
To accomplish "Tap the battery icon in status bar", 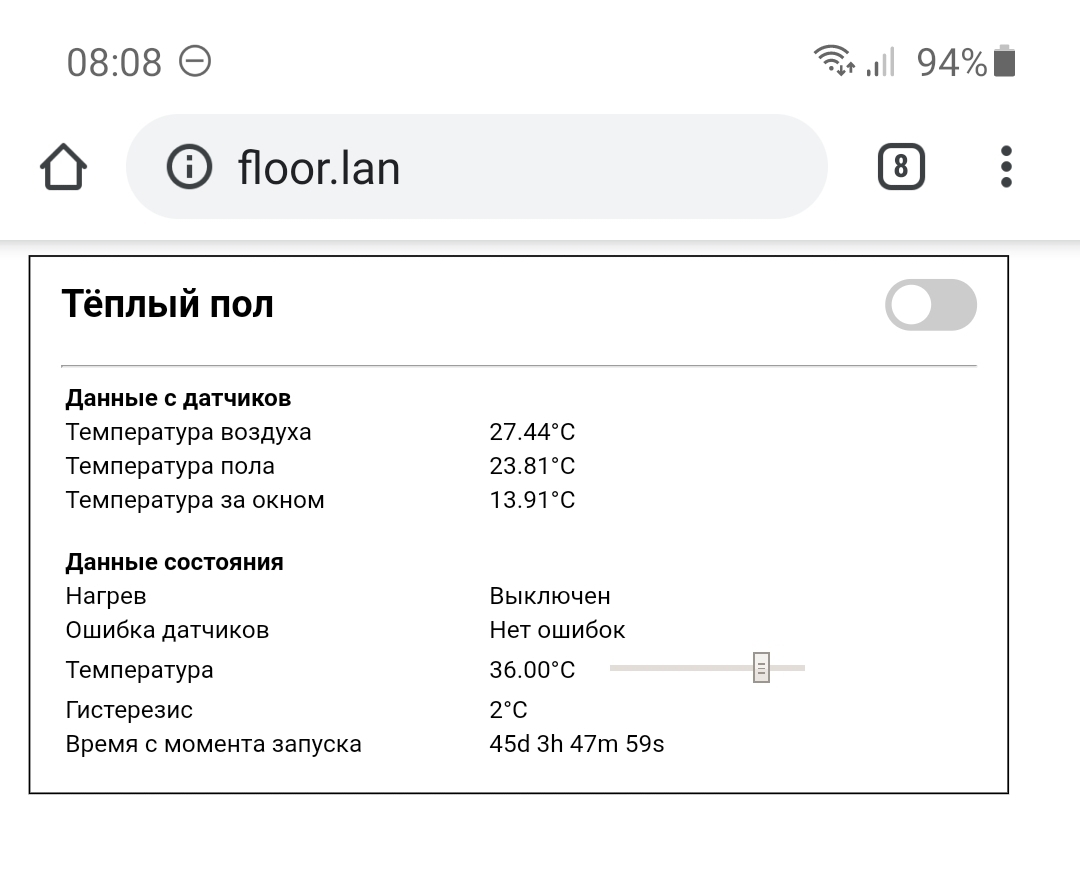I will 1005,62.
